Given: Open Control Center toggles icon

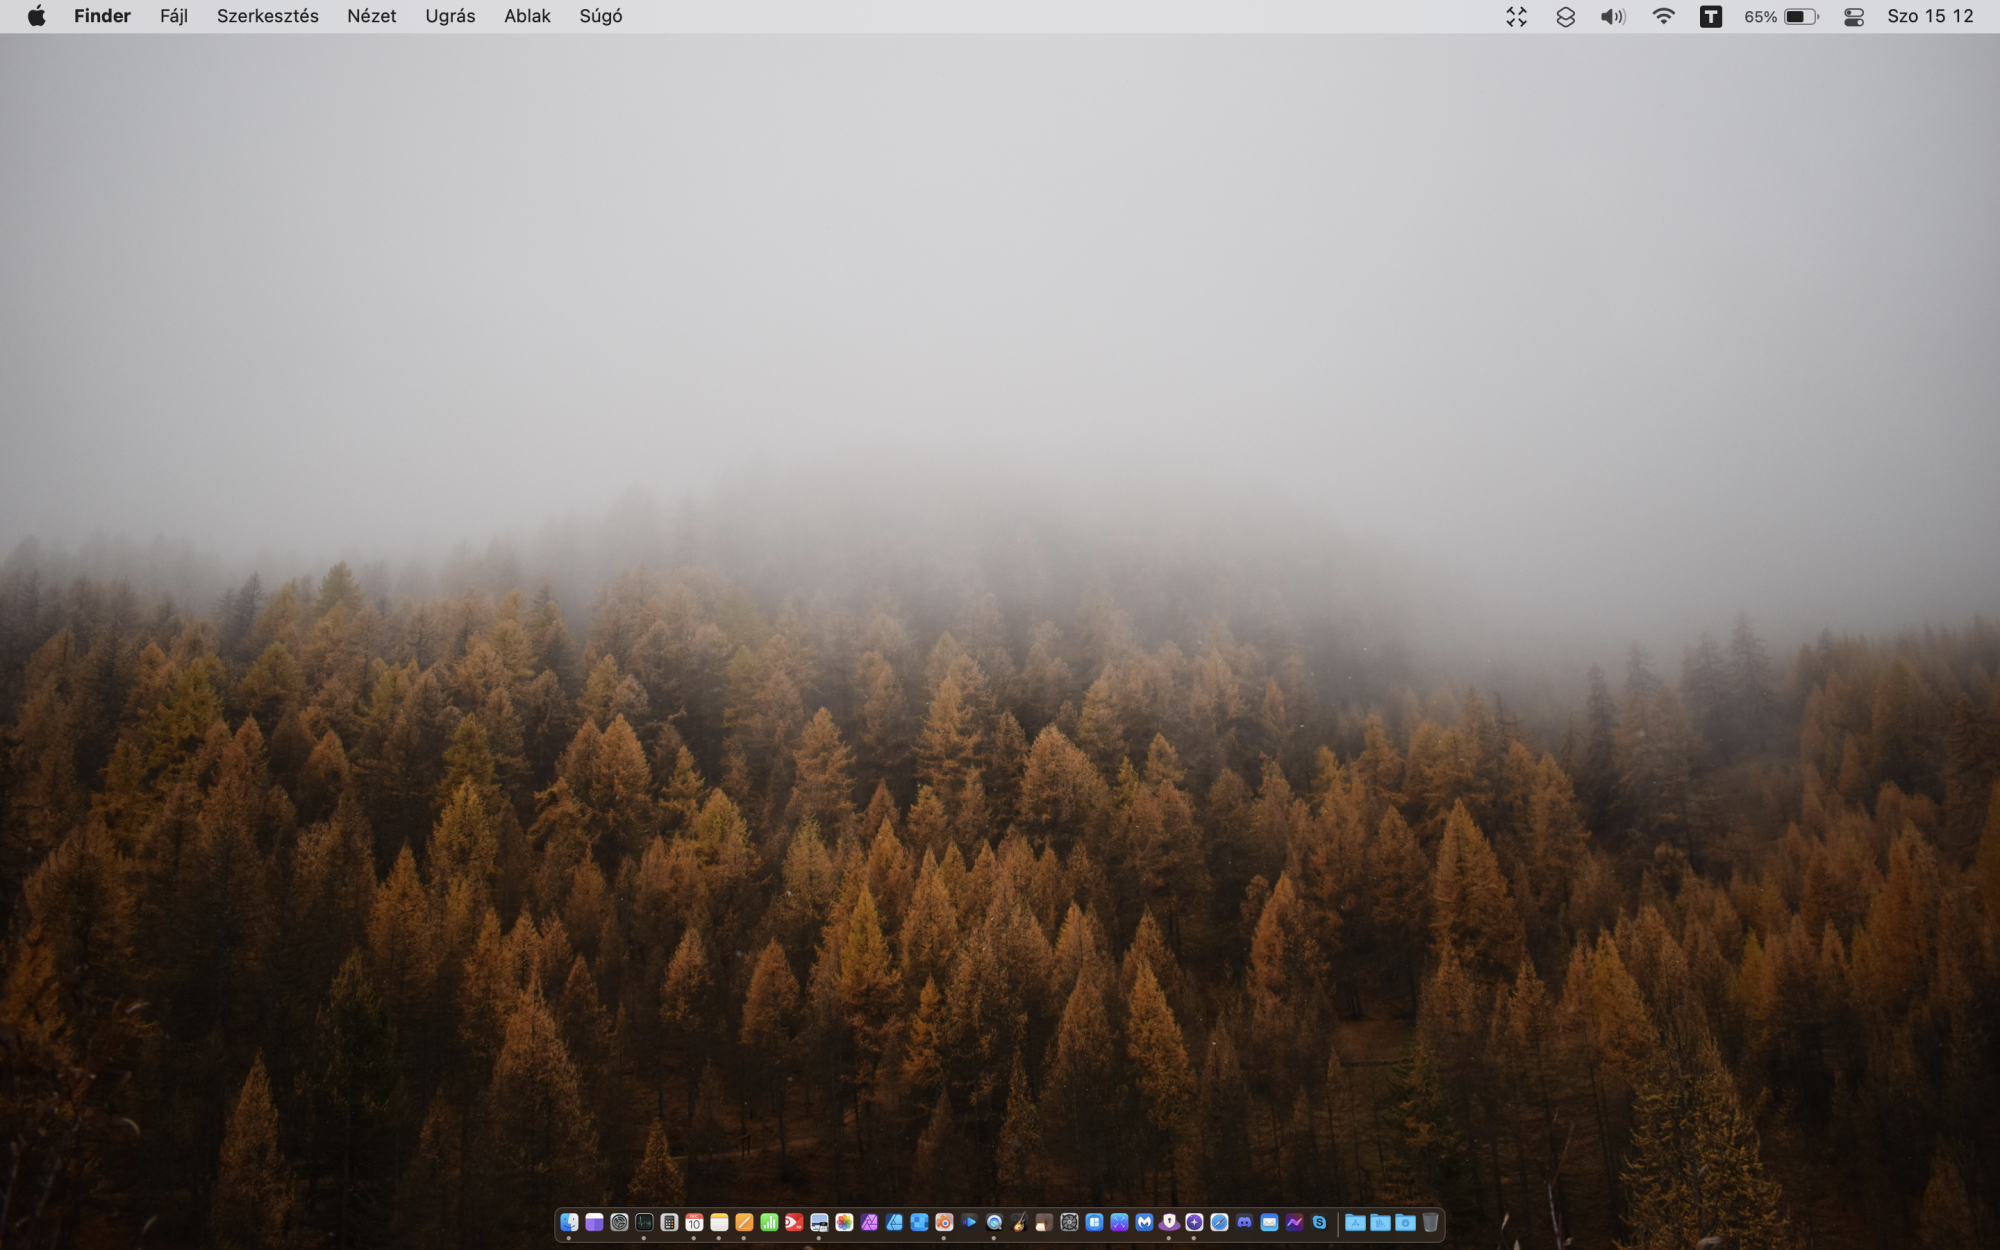Looking at the screenshot, I should pyautogui.click(x=1854, y=17).
